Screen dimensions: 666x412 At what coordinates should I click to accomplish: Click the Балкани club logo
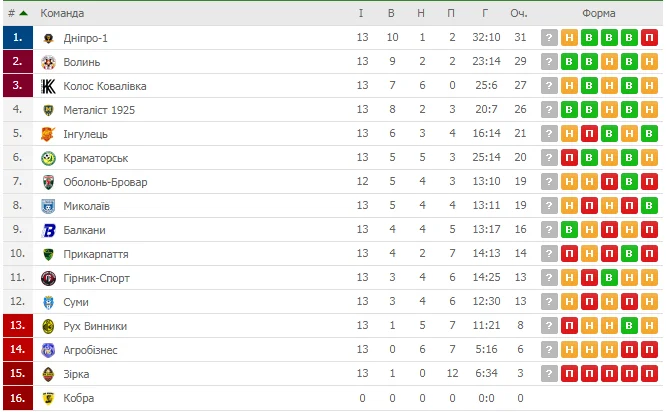48,230
